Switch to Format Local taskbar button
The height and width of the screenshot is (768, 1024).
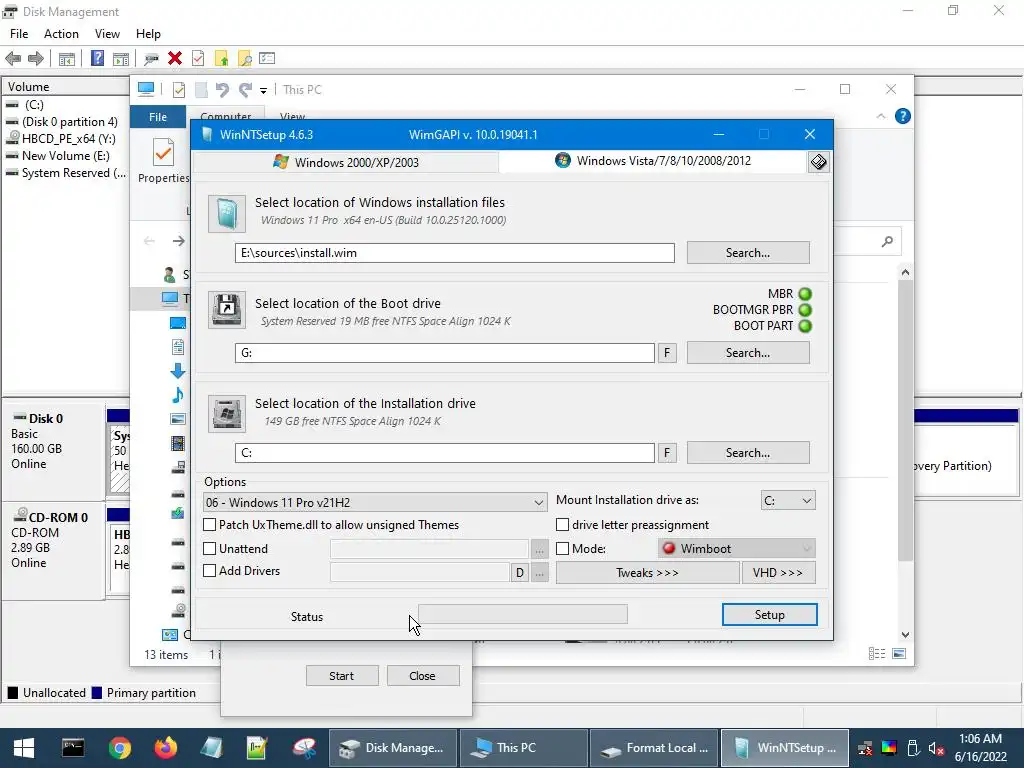point(654,748)
